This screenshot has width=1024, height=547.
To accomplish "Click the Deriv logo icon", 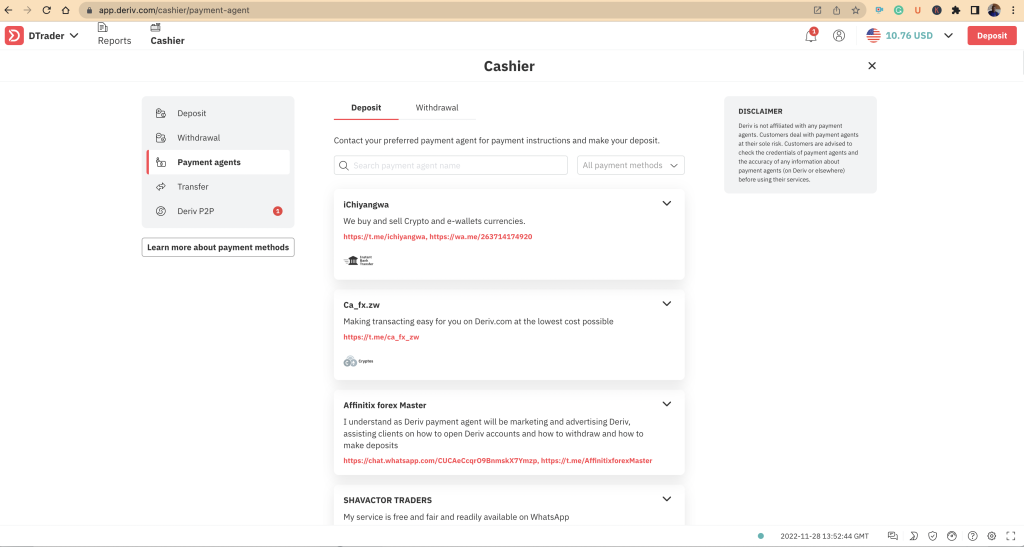I will [x=14, y=36].
